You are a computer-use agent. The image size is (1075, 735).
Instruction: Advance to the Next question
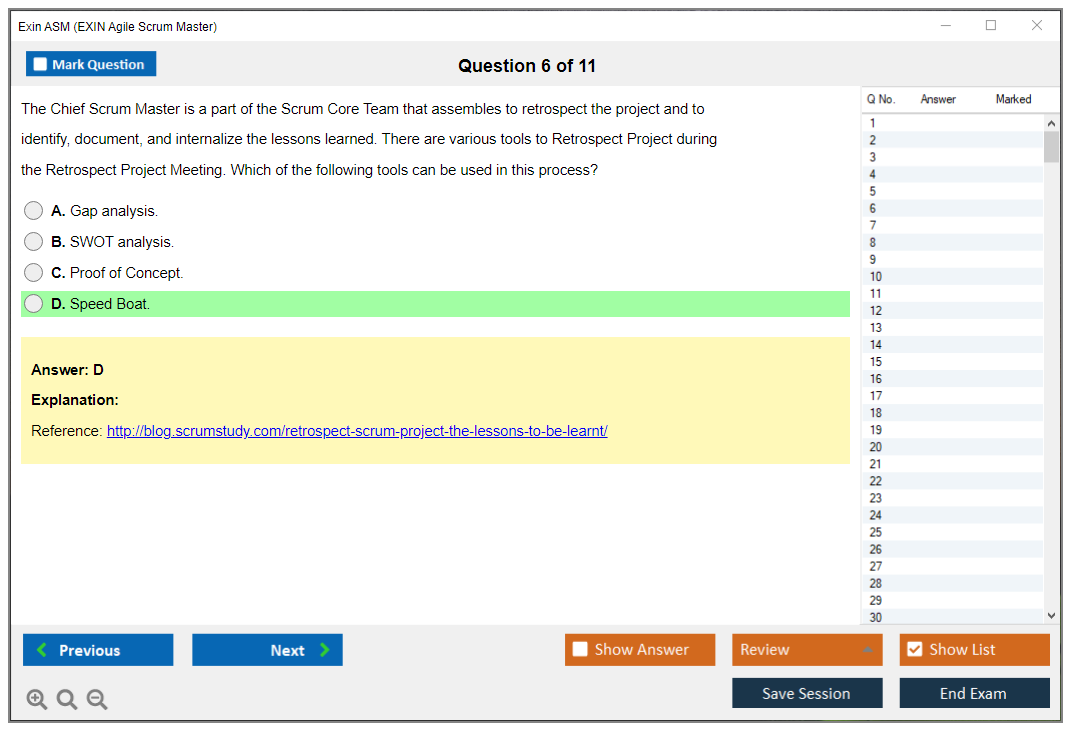267,650
